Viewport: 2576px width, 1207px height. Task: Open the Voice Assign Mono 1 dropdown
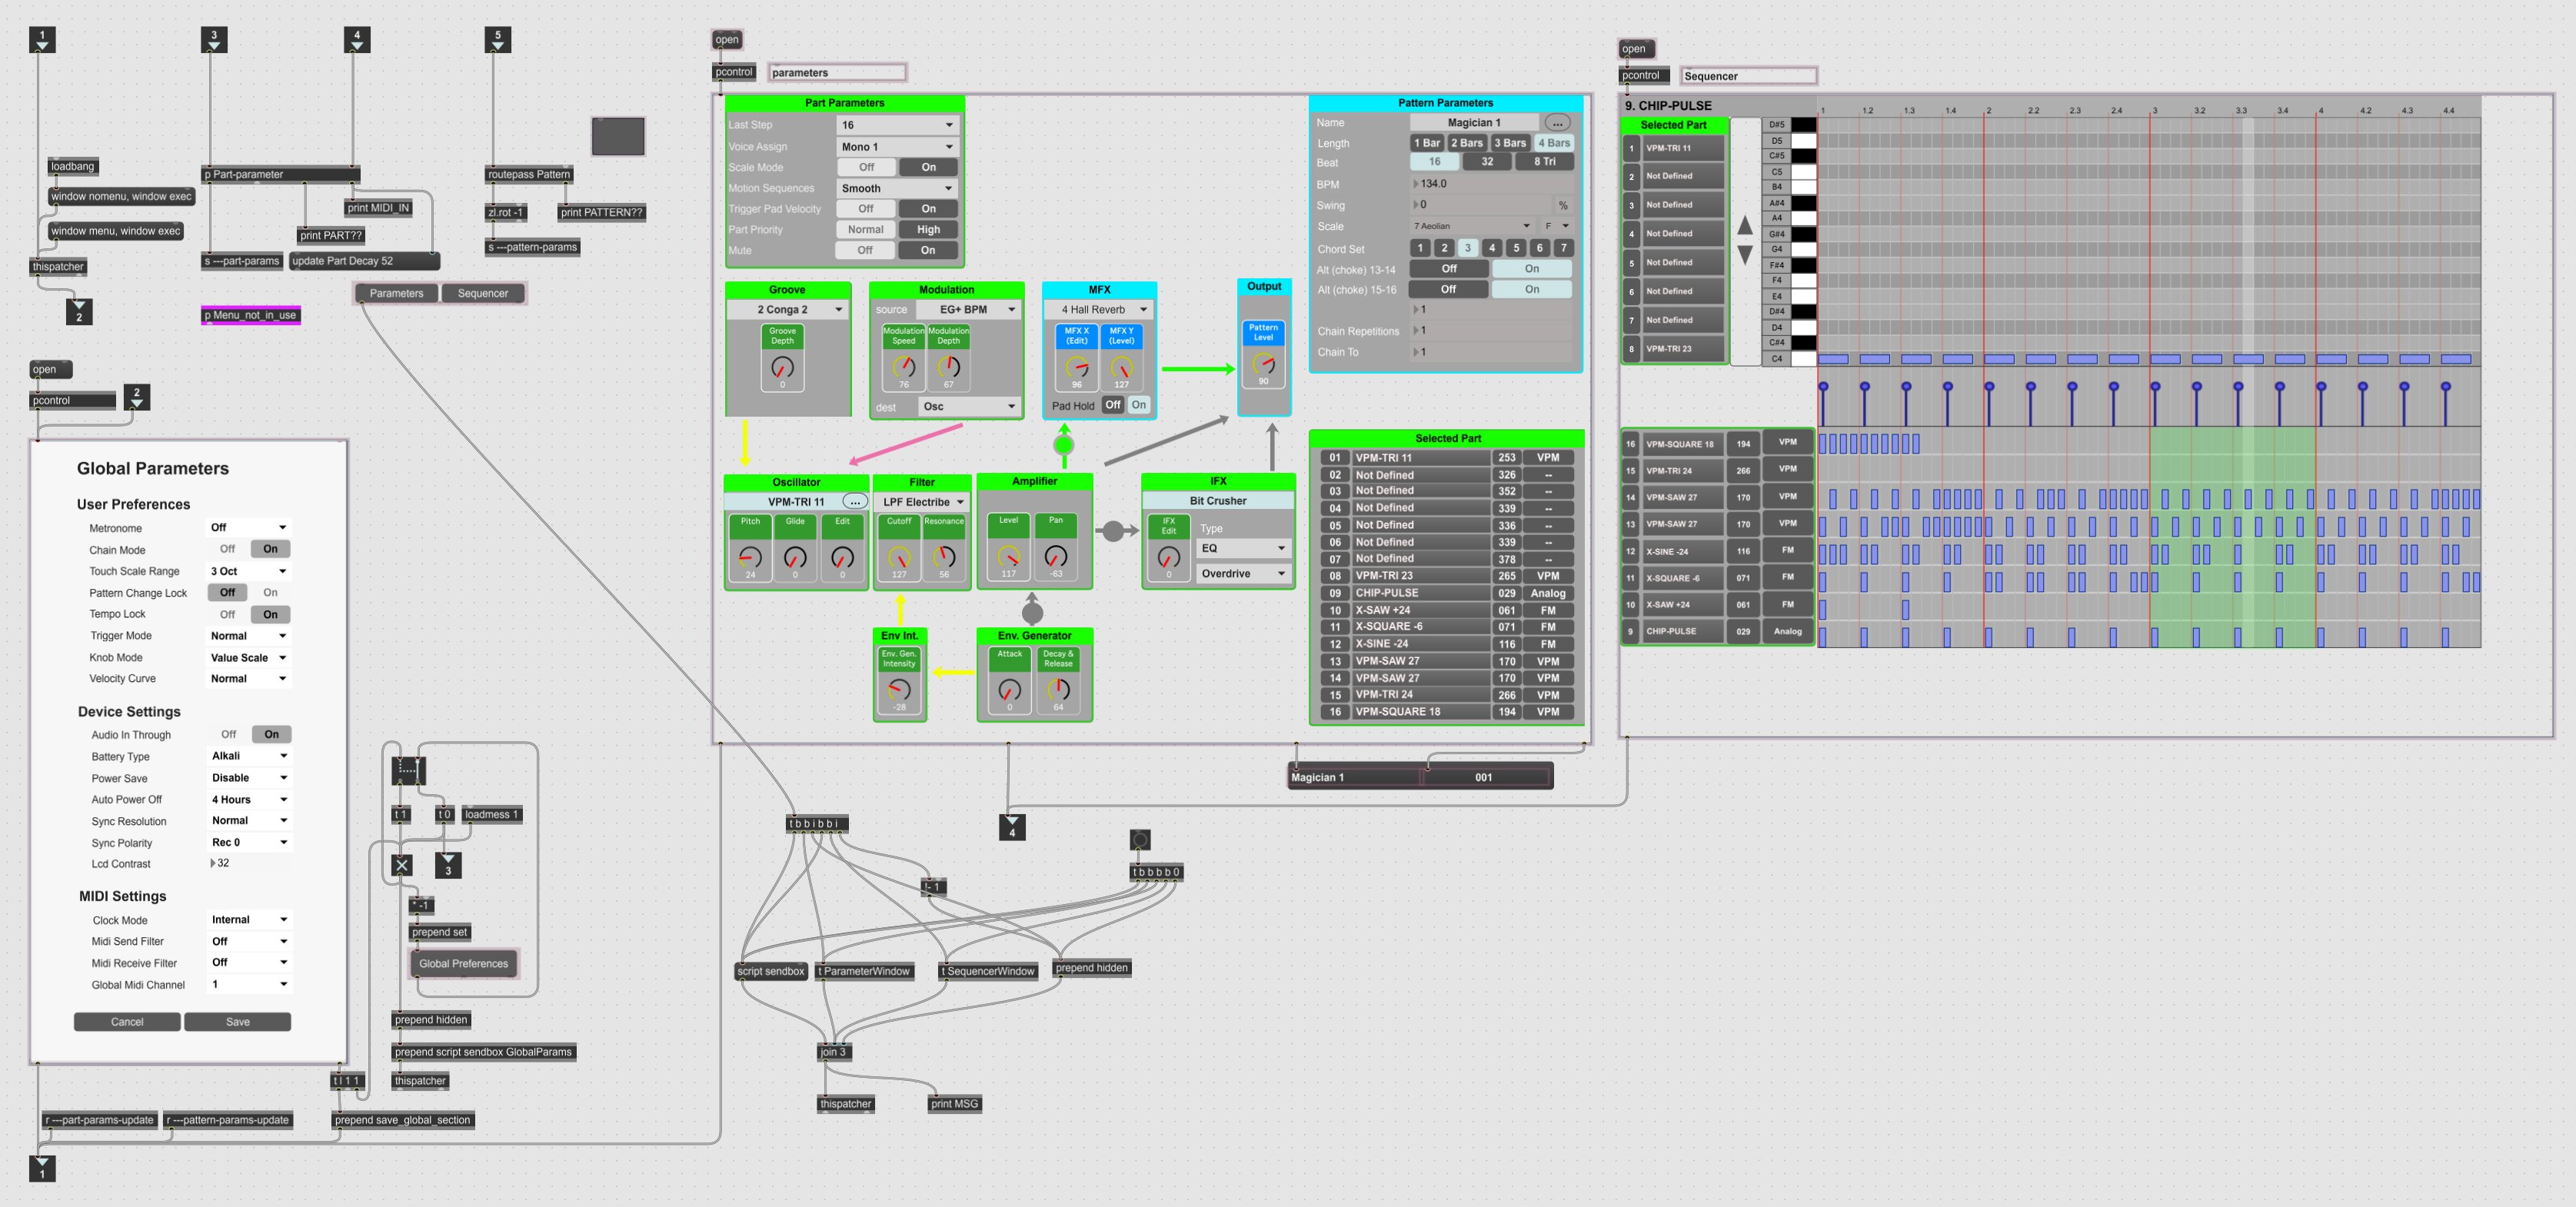tap(897, 147)
